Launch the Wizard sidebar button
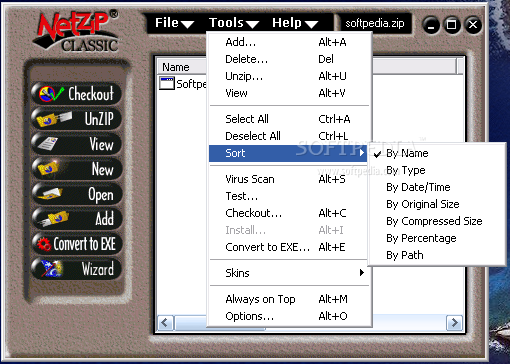This screenshot has height=364, width=510. pyautogui.click(x=76, y=269)
